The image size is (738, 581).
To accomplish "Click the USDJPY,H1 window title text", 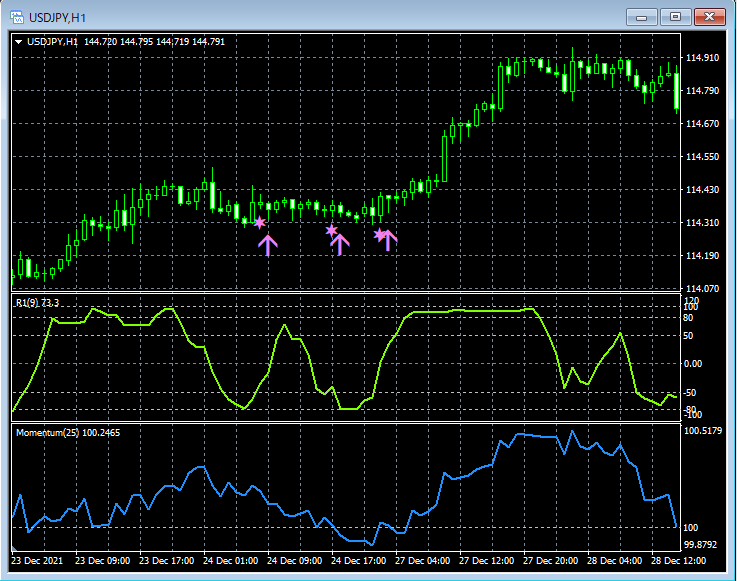I will point(57,18).
